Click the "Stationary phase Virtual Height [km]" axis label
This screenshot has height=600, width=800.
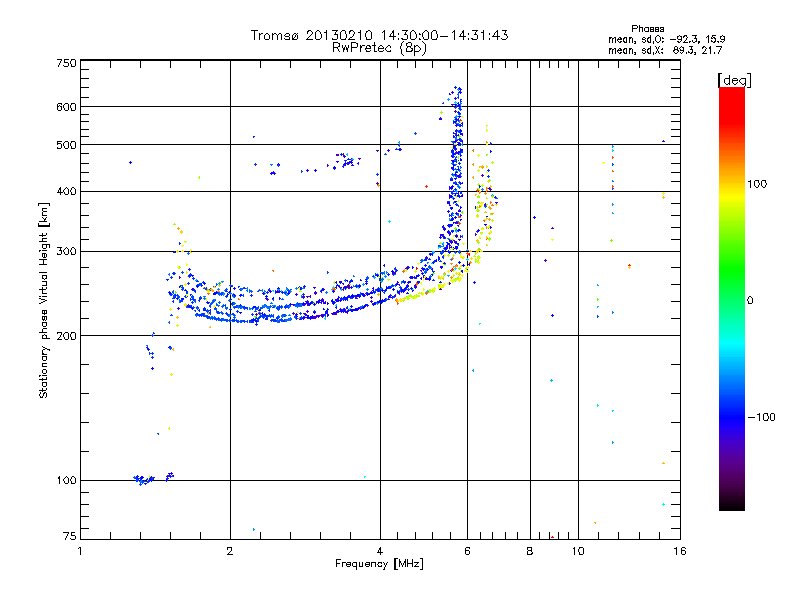pos(44,300)
